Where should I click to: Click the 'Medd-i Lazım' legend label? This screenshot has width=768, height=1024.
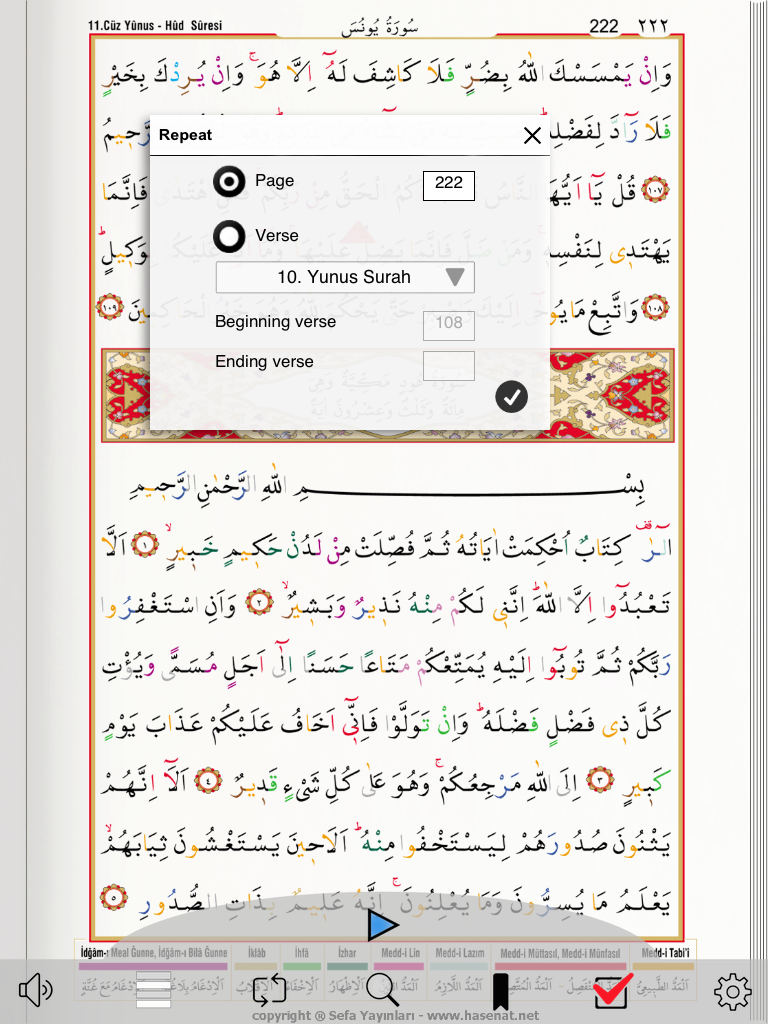pos(460,953)
